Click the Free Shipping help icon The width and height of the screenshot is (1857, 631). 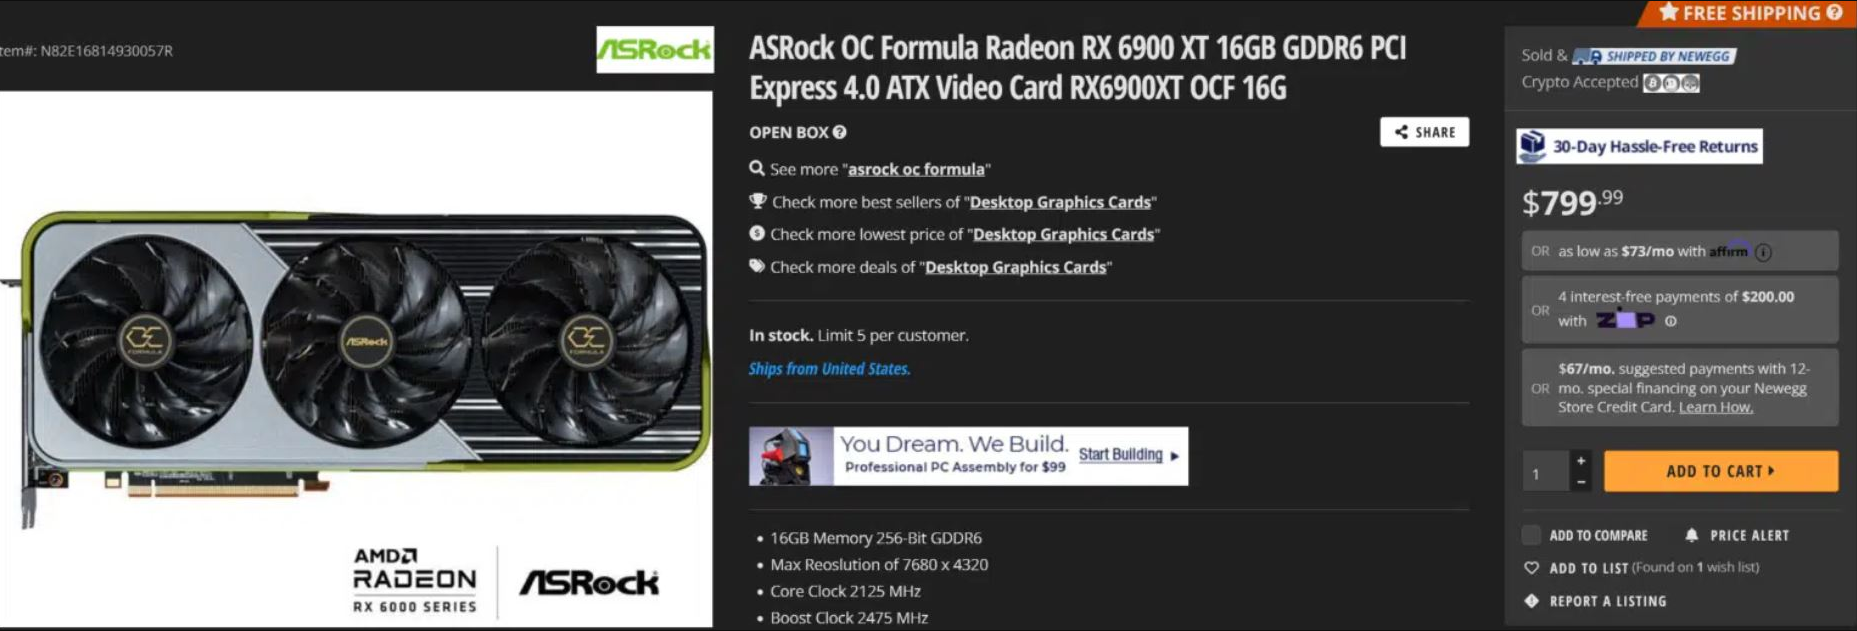(1834, 13)
